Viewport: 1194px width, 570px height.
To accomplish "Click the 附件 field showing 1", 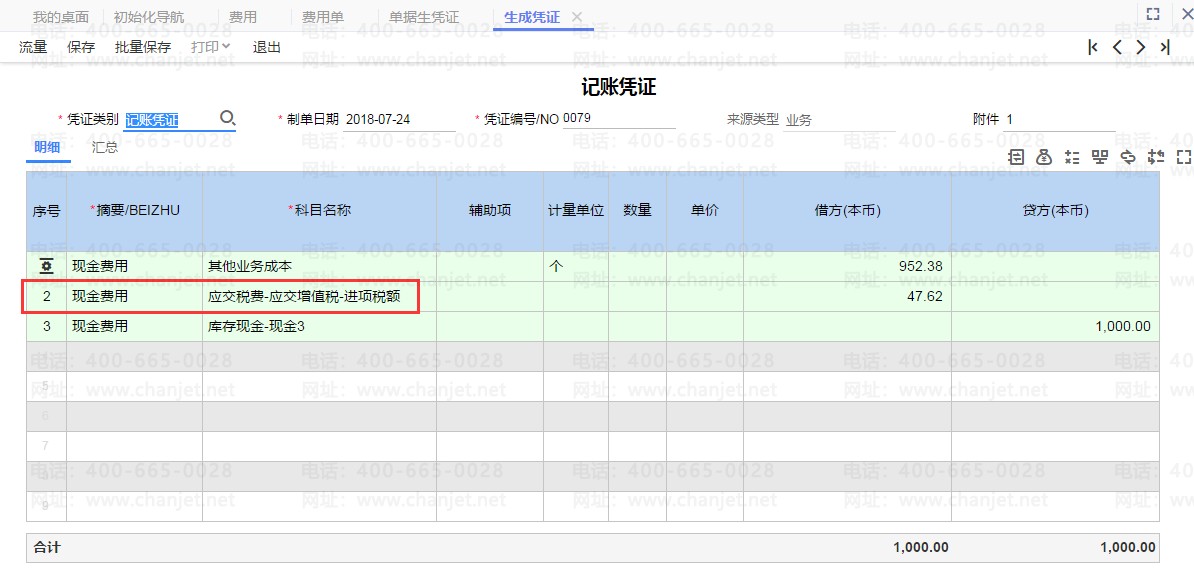I will (x=1058, y=119).
